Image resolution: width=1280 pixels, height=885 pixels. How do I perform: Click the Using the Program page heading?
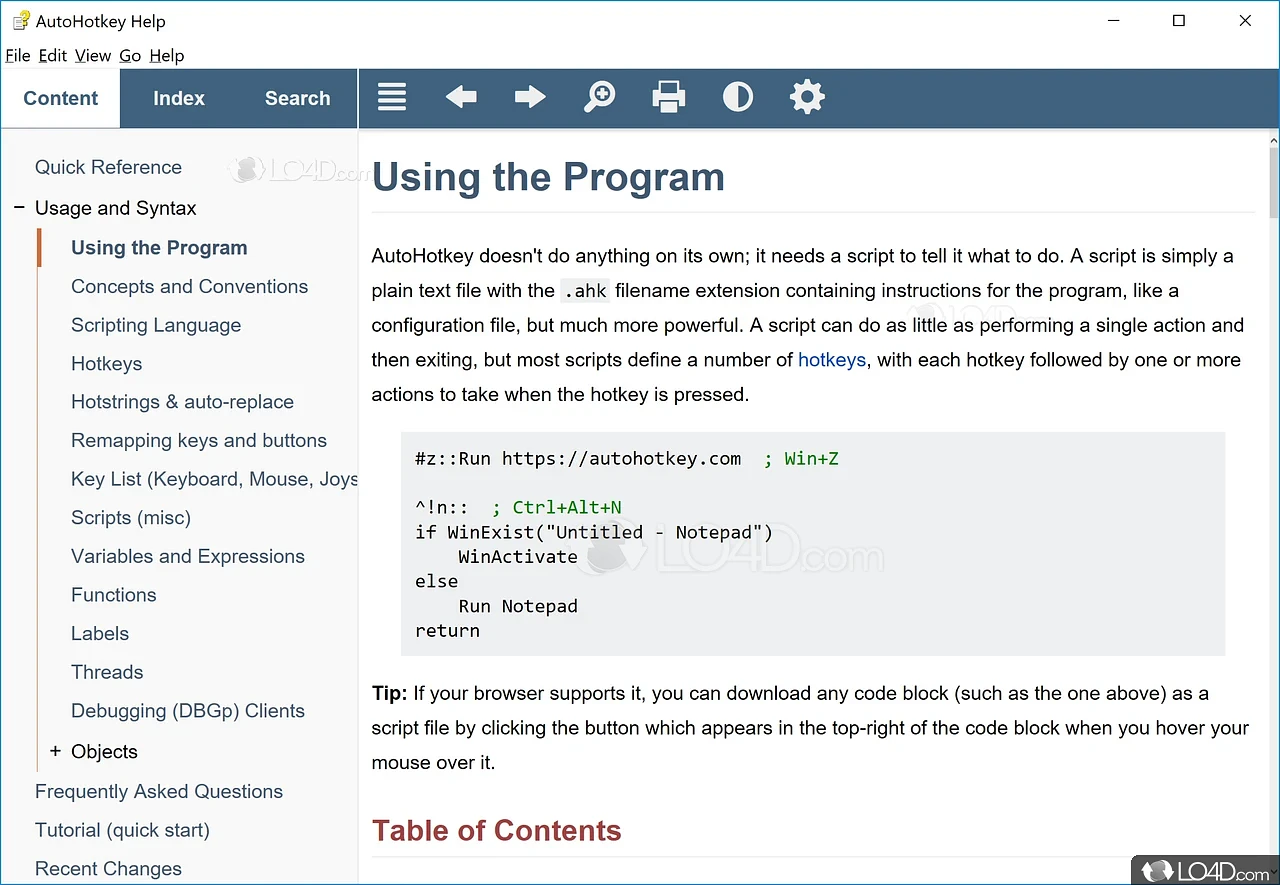click(548, 177)
